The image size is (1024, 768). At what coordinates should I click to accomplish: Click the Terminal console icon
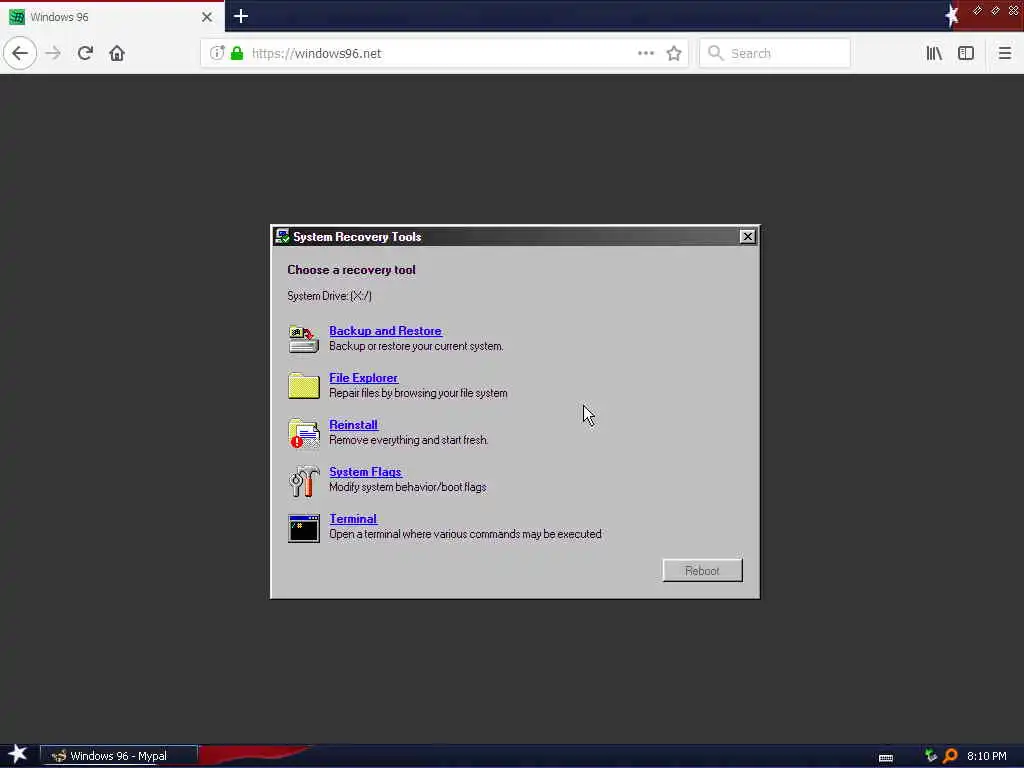click(304, 528)
